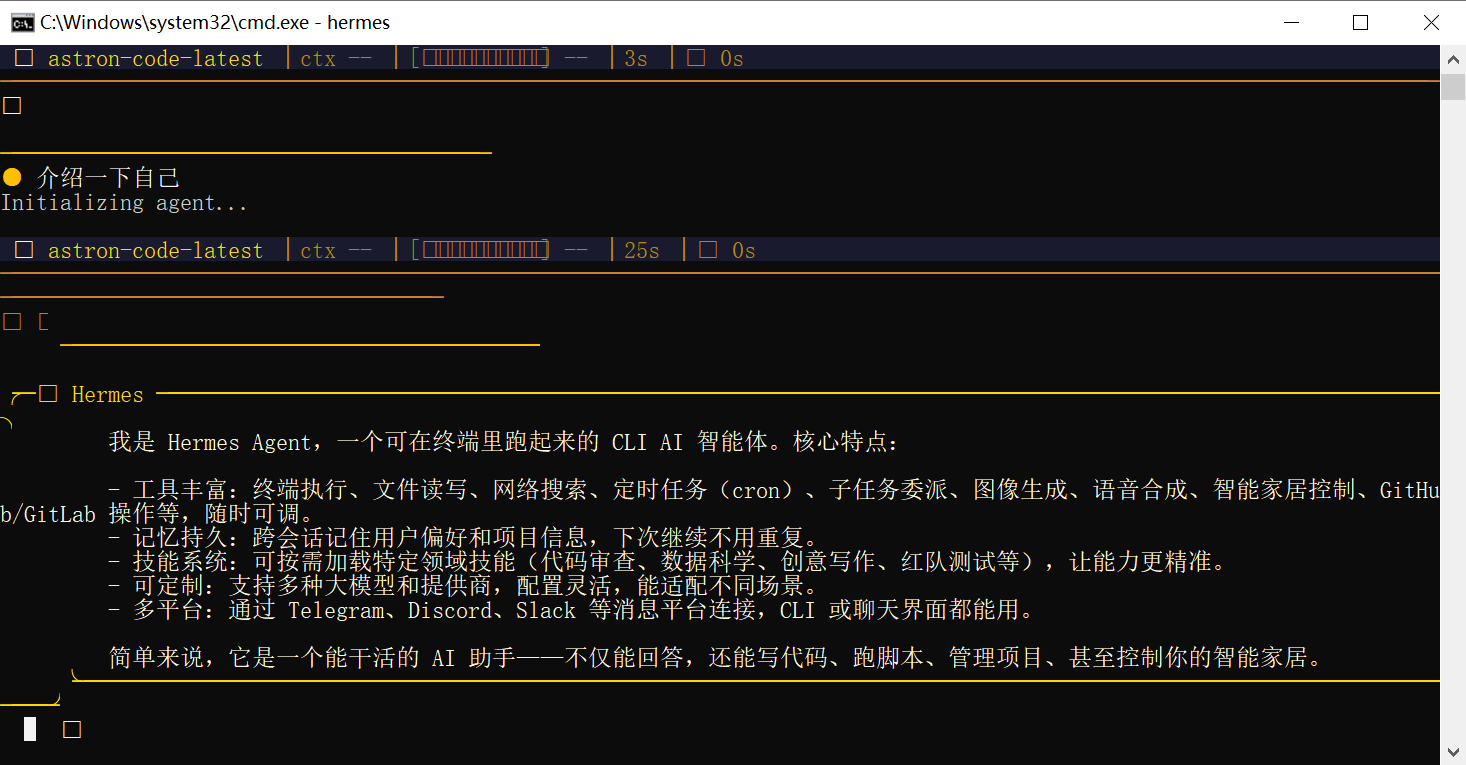Click the 'Hermes' response panel title
Viewport: 1466px width, 765px height.
tap(107, 395)
